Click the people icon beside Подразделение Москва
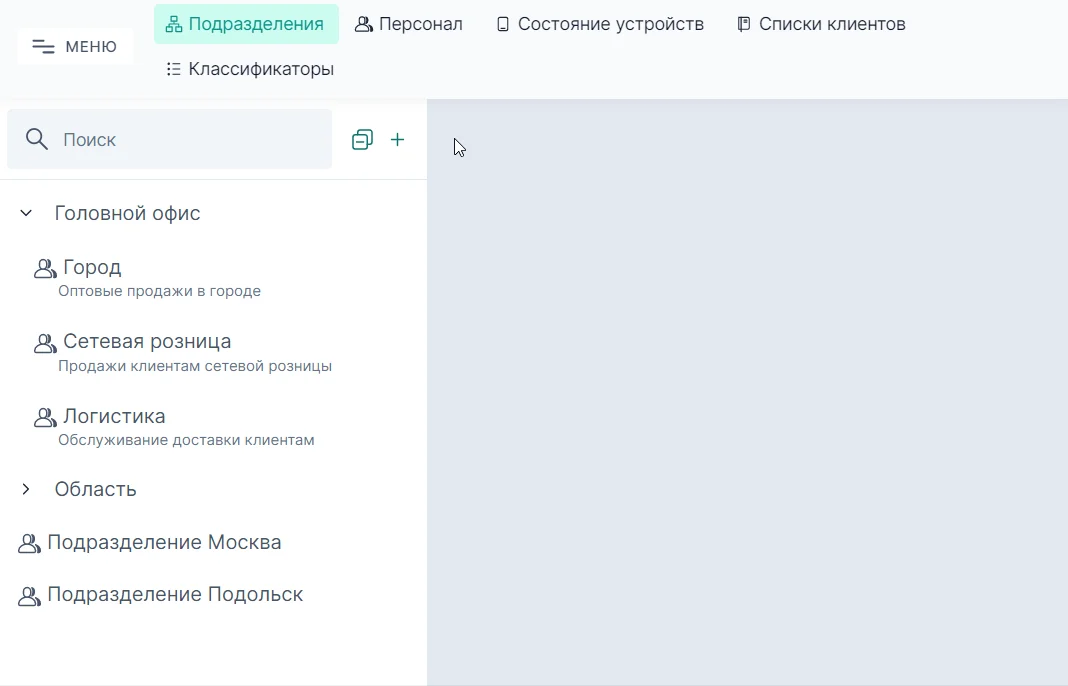This screenshot has width=1068, height=686. pyautogui.click(x=28, y=543)
